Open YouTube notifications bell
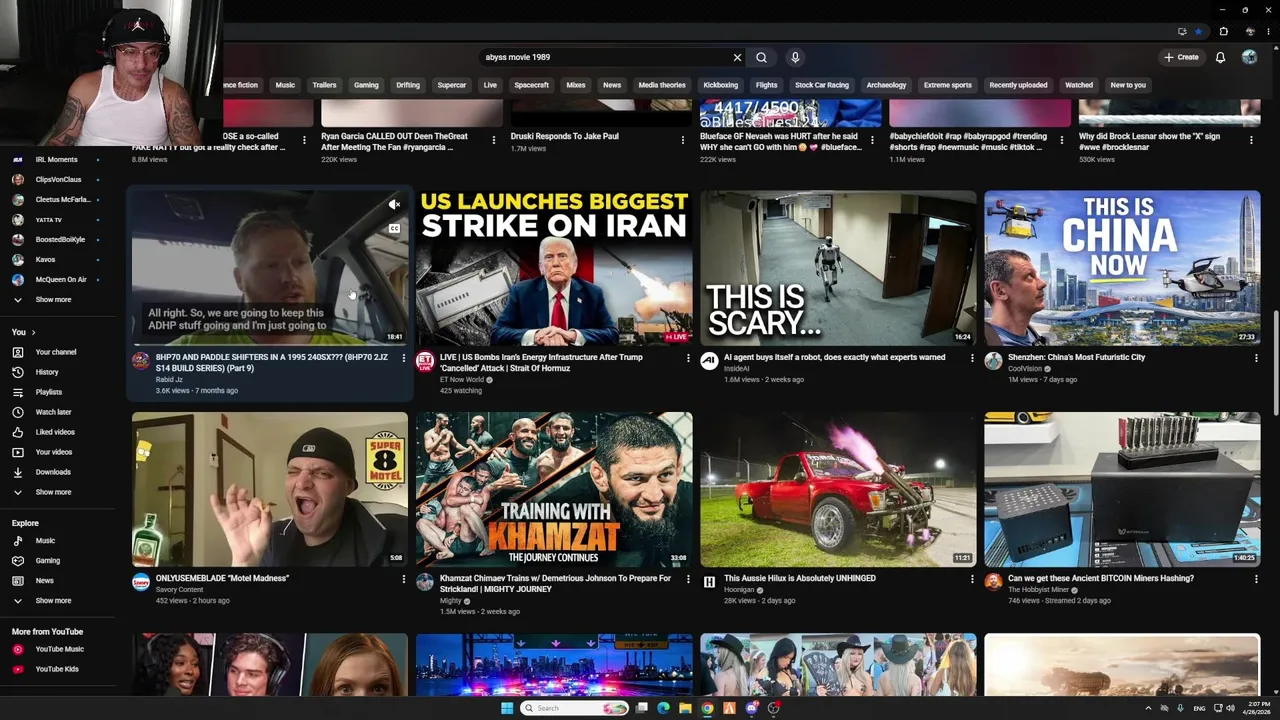 (x=1220, y=57)
